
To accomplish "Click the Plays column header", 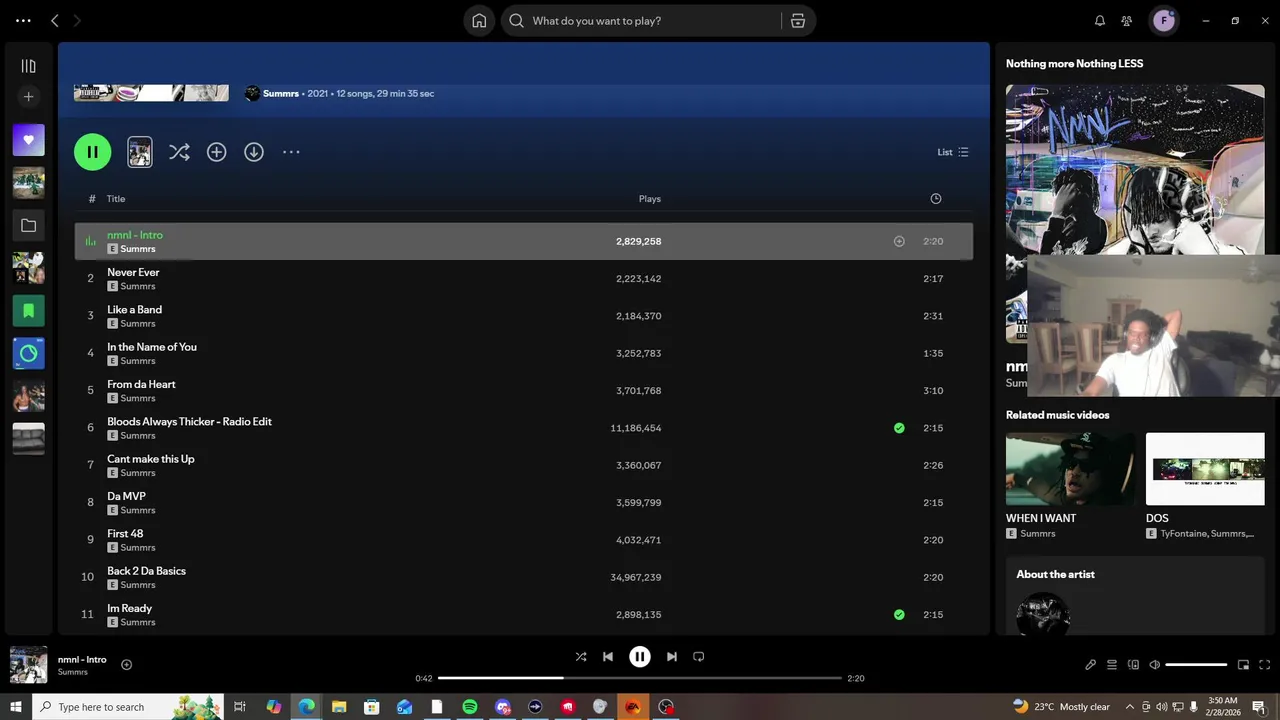I will pos(650,199).
